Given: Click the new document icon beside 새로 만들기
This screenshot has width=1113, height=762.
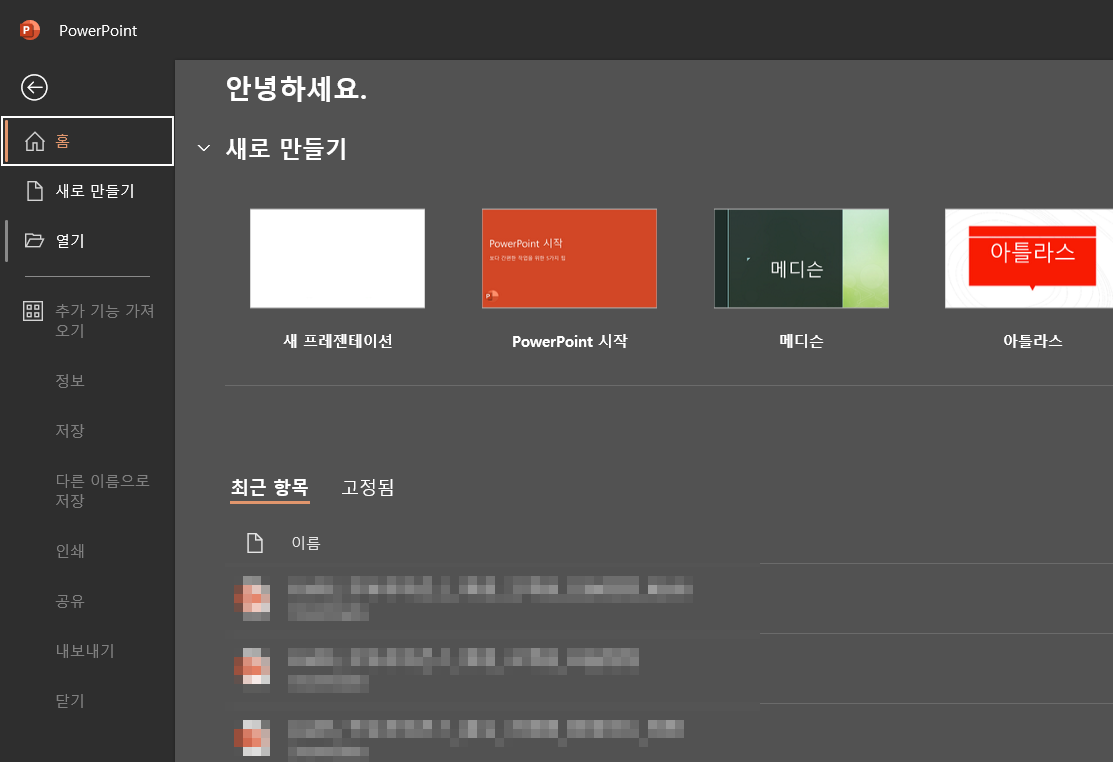Looking at the screenshot, I should click(35, 191).
